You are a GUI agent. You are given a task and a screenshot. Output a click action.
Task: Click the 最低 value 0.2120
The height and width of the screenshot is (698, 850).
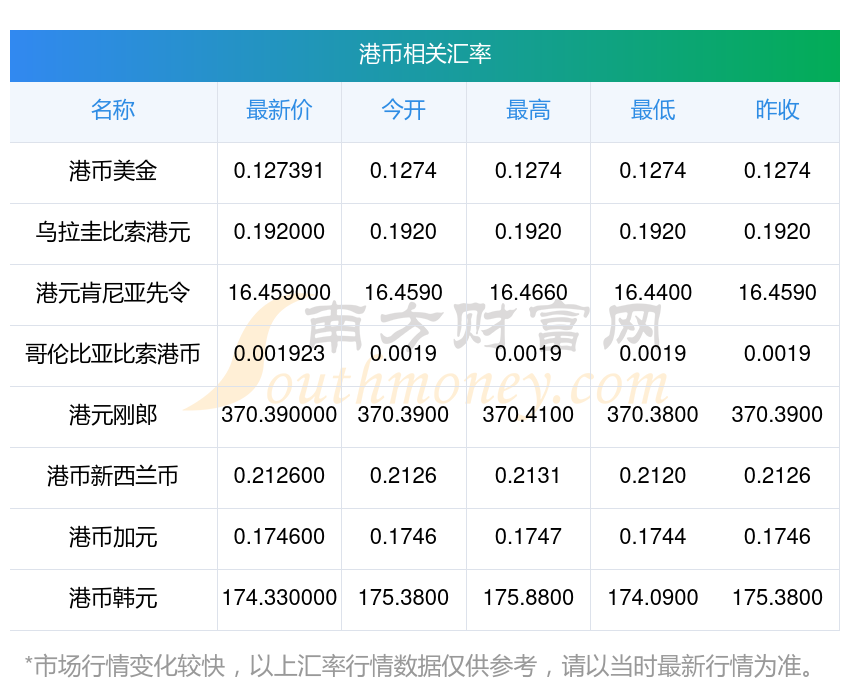(x=653, y=476)
